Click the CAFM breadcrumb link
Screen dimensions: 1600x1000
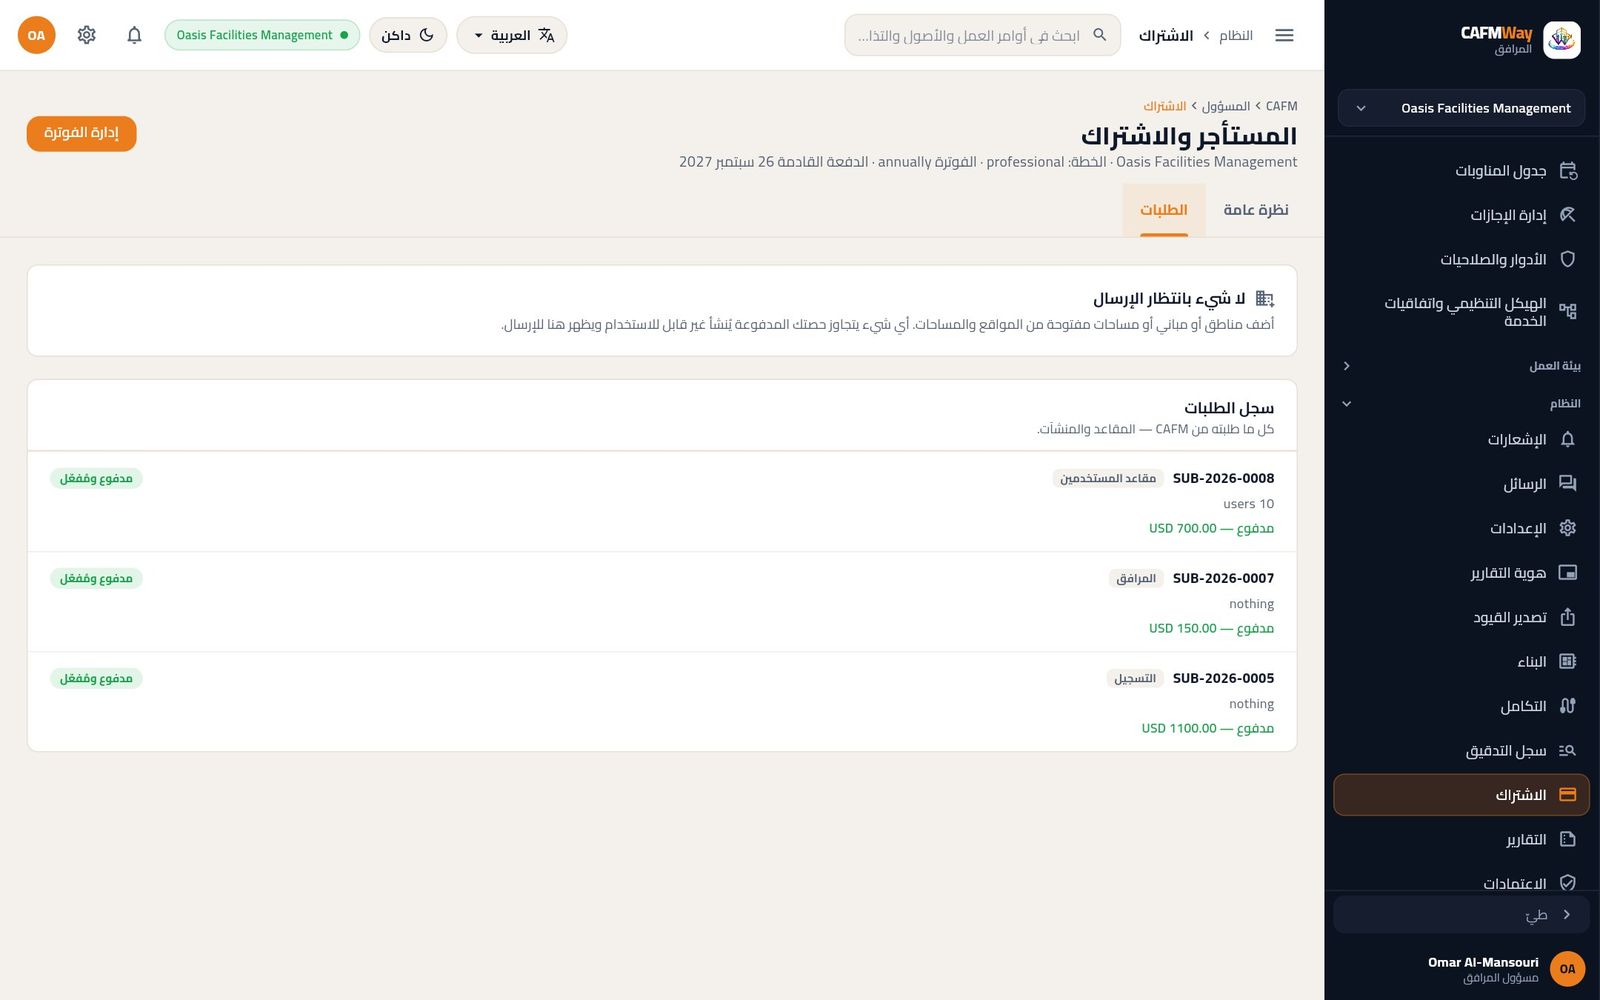coord(1281,106)
